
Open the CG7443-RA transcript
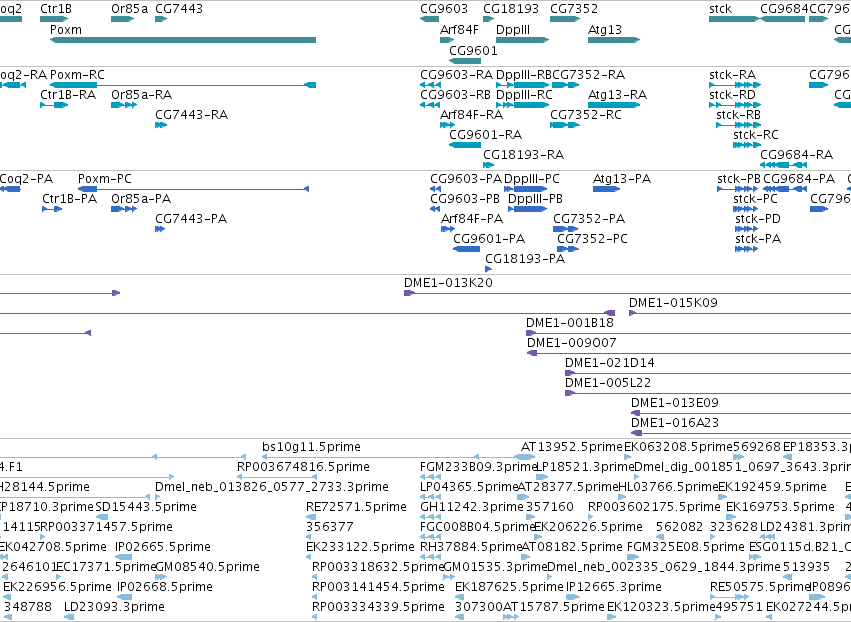tap(161, 125)
